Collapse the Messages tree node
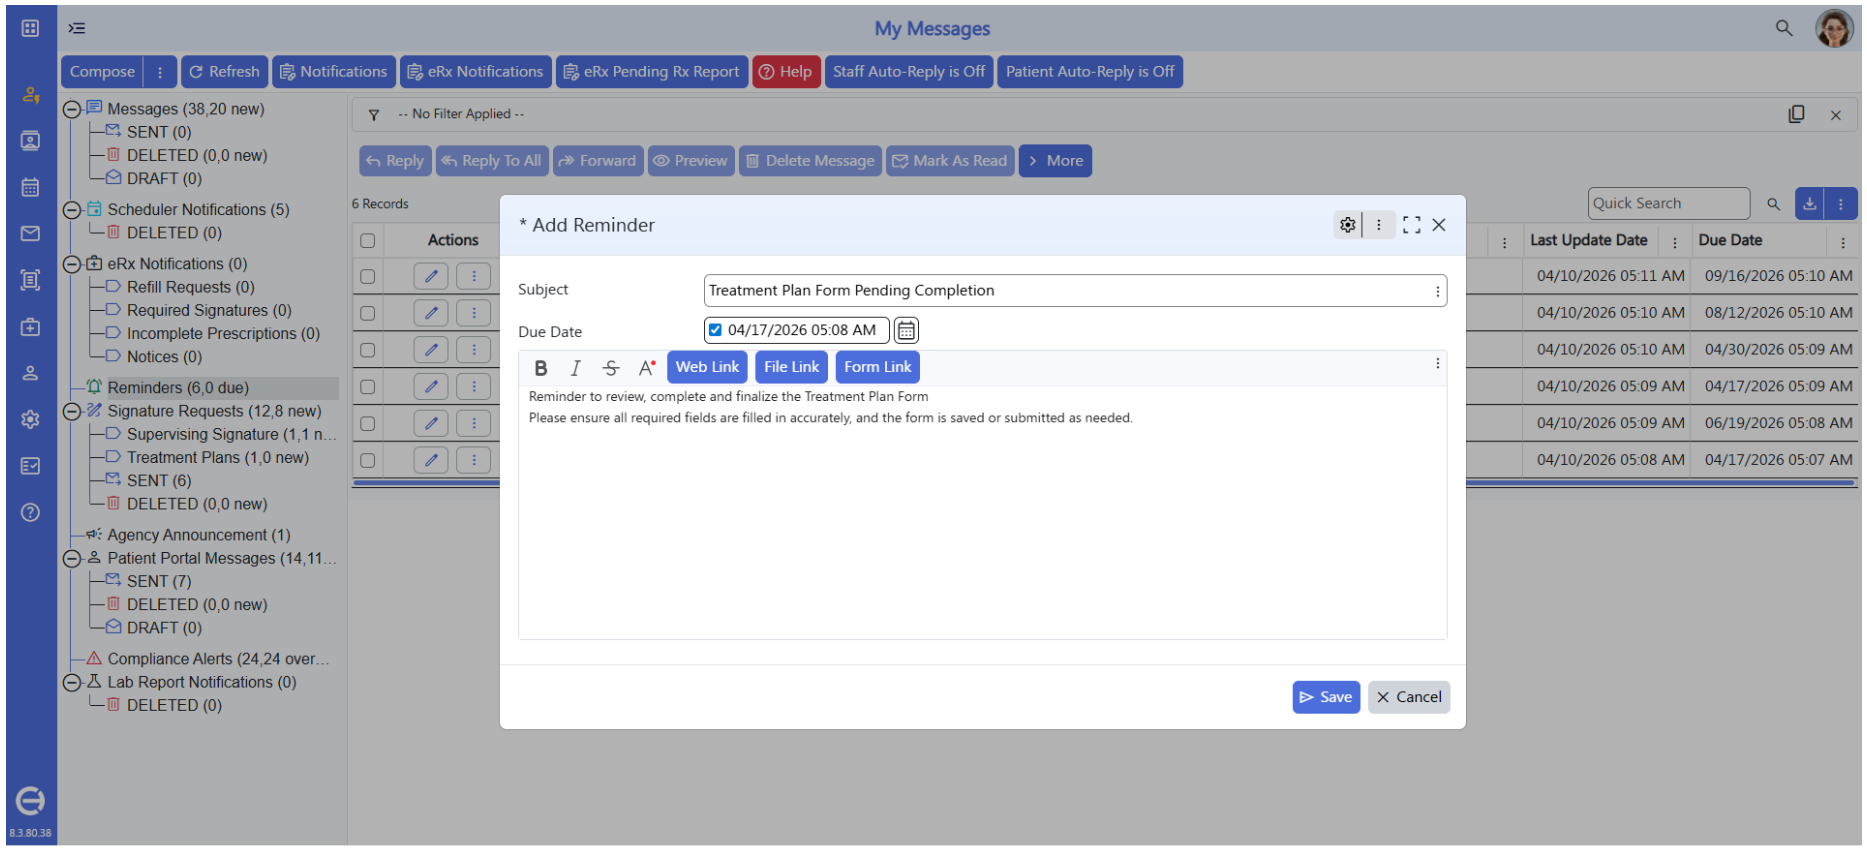The width and height of the screenshot is (1867, 852). tap(72, 109)
